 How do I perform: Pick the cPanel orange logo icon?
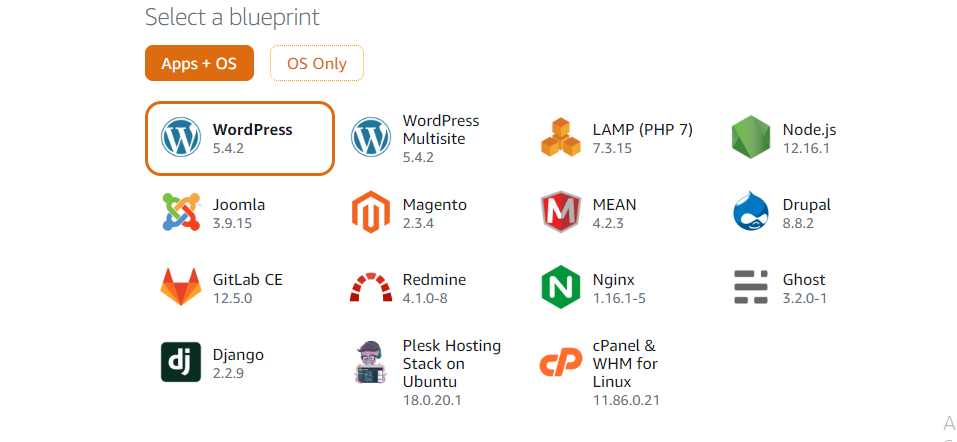560,364
